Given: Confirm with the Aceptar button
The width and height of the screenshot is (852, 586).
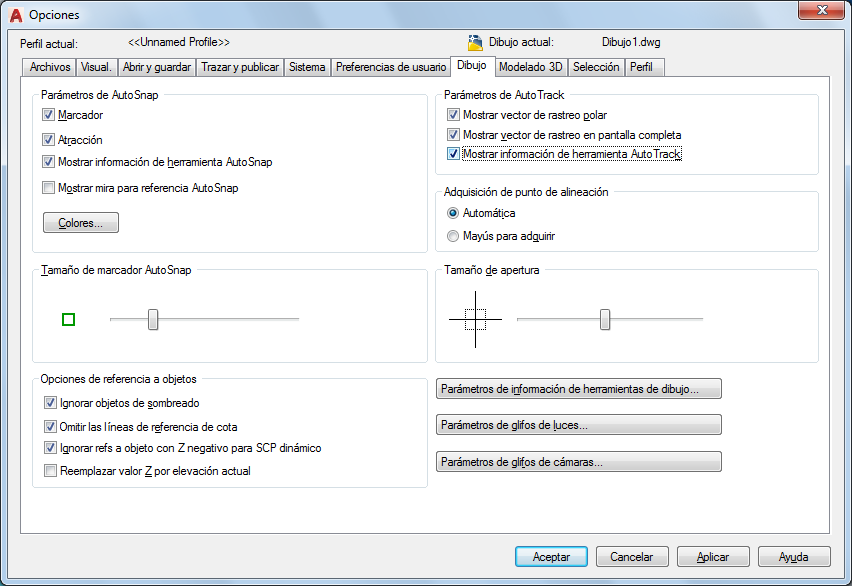Looking at the screenshot, I should (x=551, y=557).
